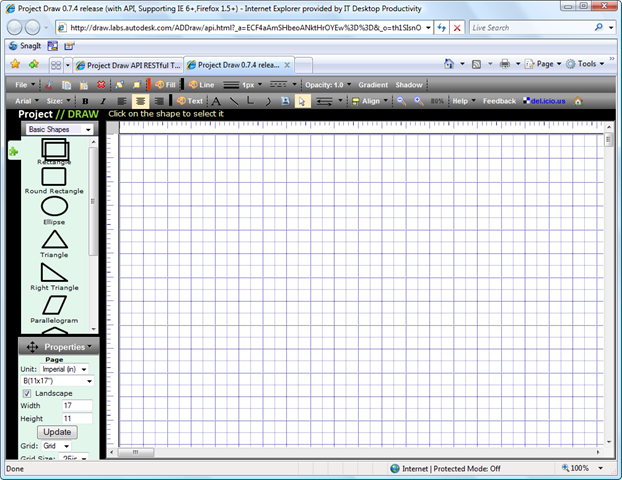Click the Round Rectangle shape
This screenshot has height=480, width=622.
tap(54, 176)
